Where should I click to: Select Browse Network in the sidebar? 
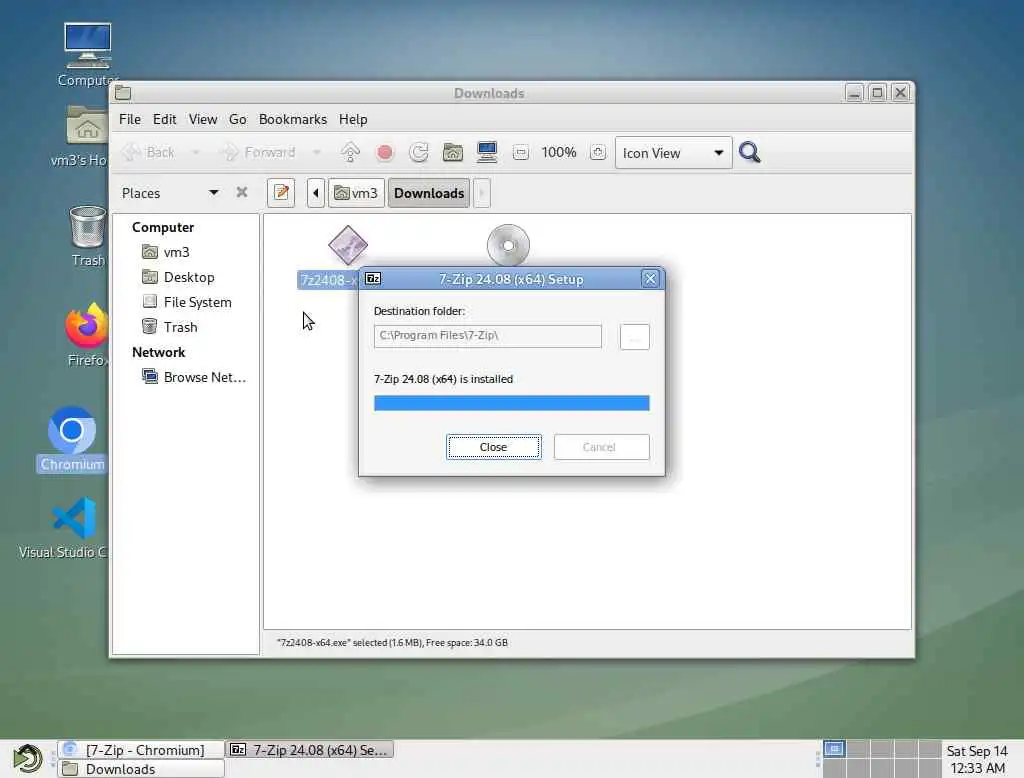pos(194,378)
